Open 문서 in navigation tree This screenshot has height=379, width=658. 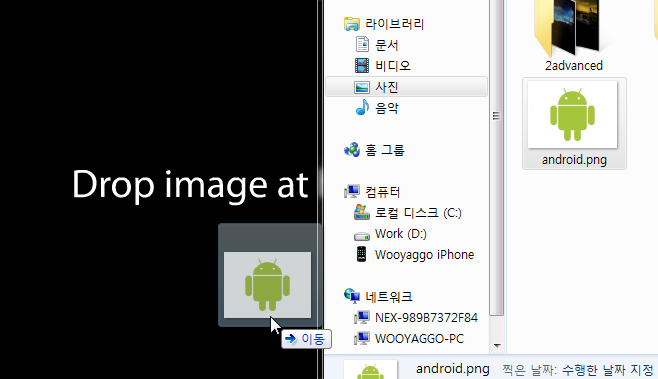pyautogui.click(x=386, y=45)
